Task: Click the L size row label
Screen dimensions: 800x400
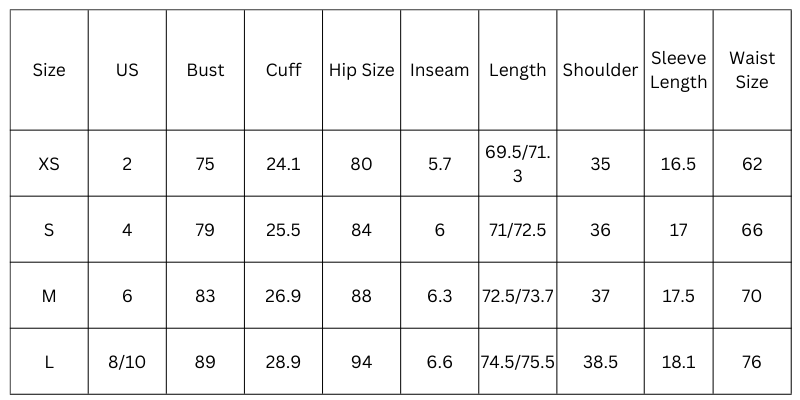Action: (49, 362)
